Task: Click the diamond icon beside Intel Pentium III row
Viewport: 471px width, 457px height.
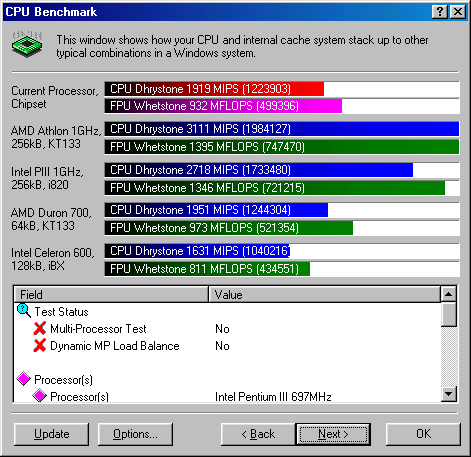Action: click(39, 396)
